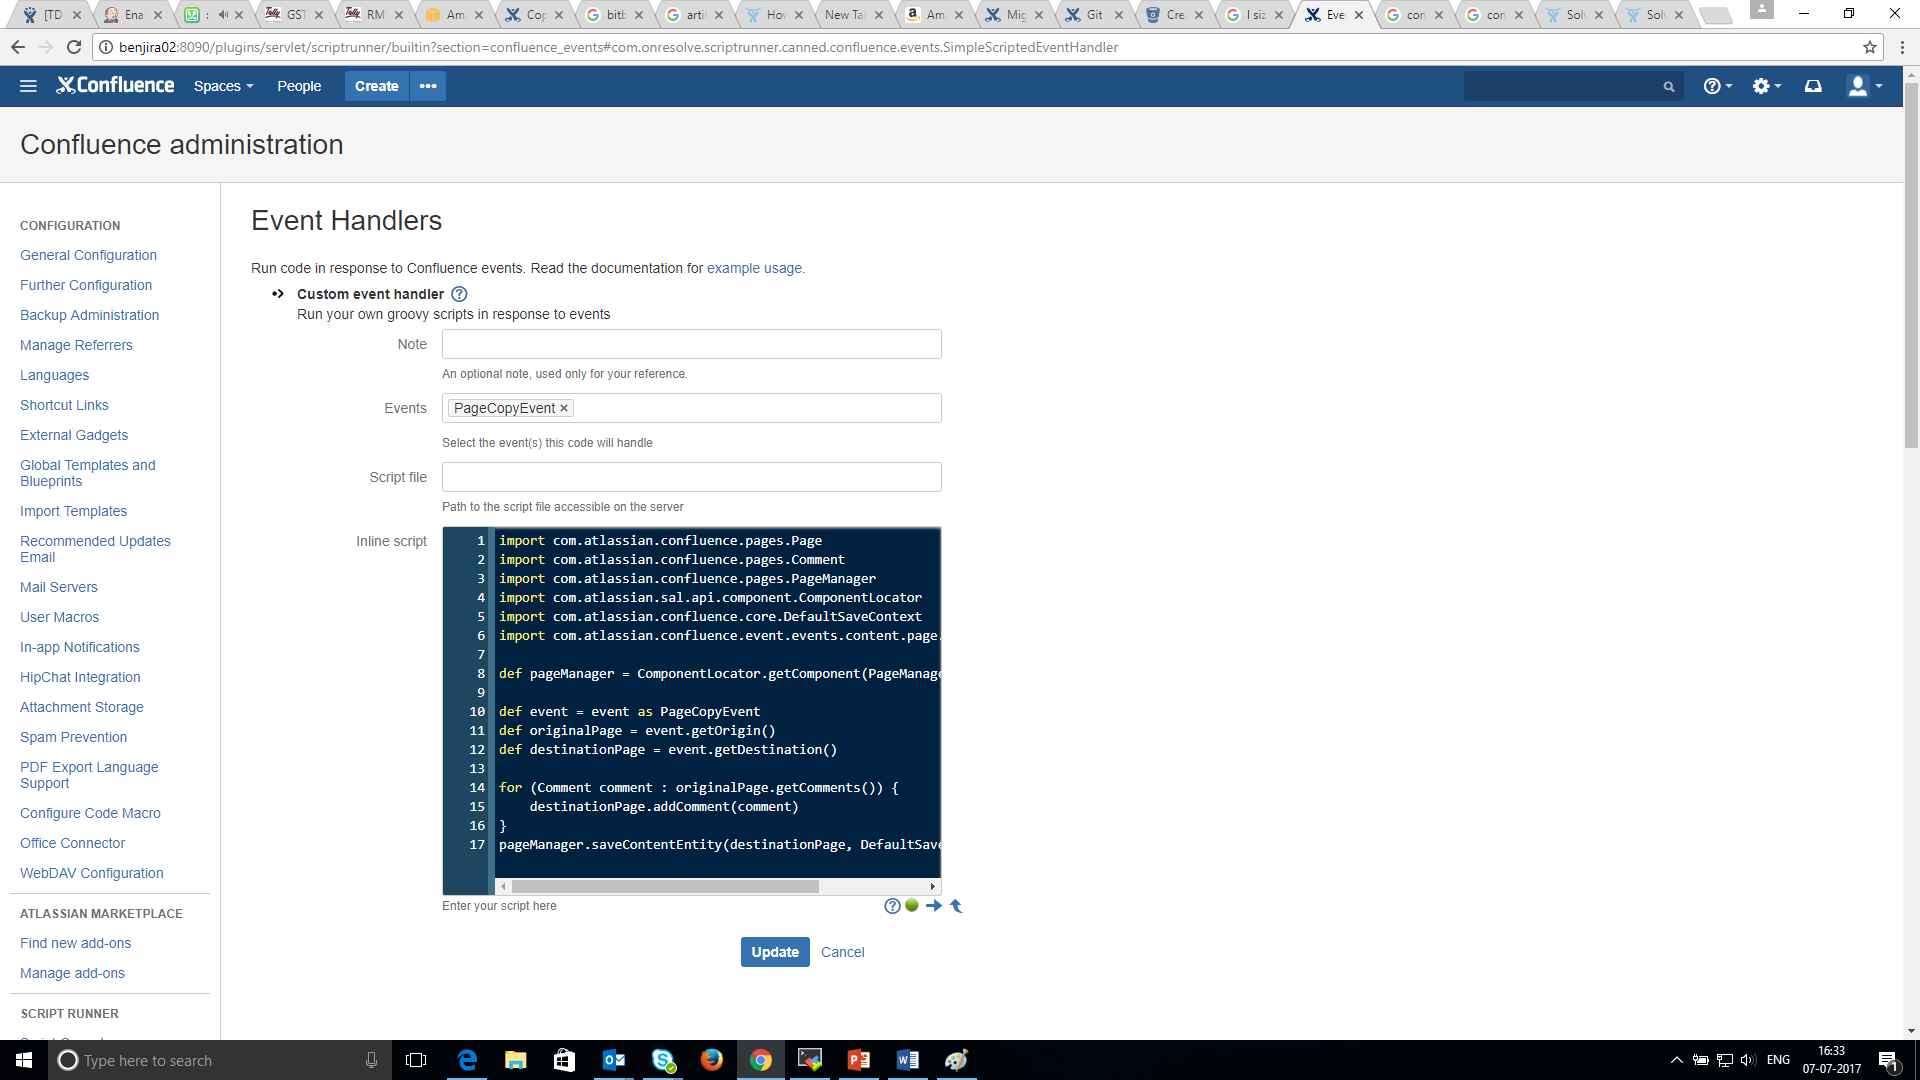Remove the PageCopyEvent tag

pos(564,408)
